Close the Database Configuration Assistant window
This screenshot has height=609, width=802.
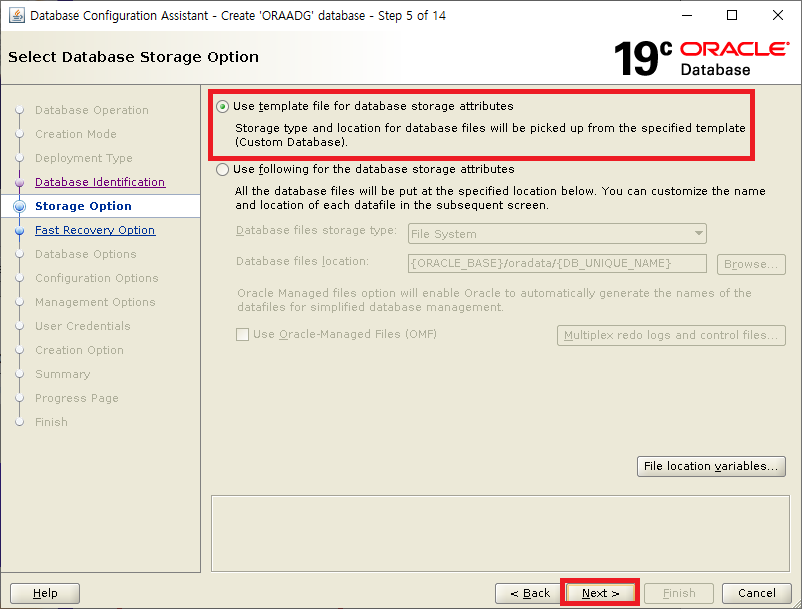point(777,15)
